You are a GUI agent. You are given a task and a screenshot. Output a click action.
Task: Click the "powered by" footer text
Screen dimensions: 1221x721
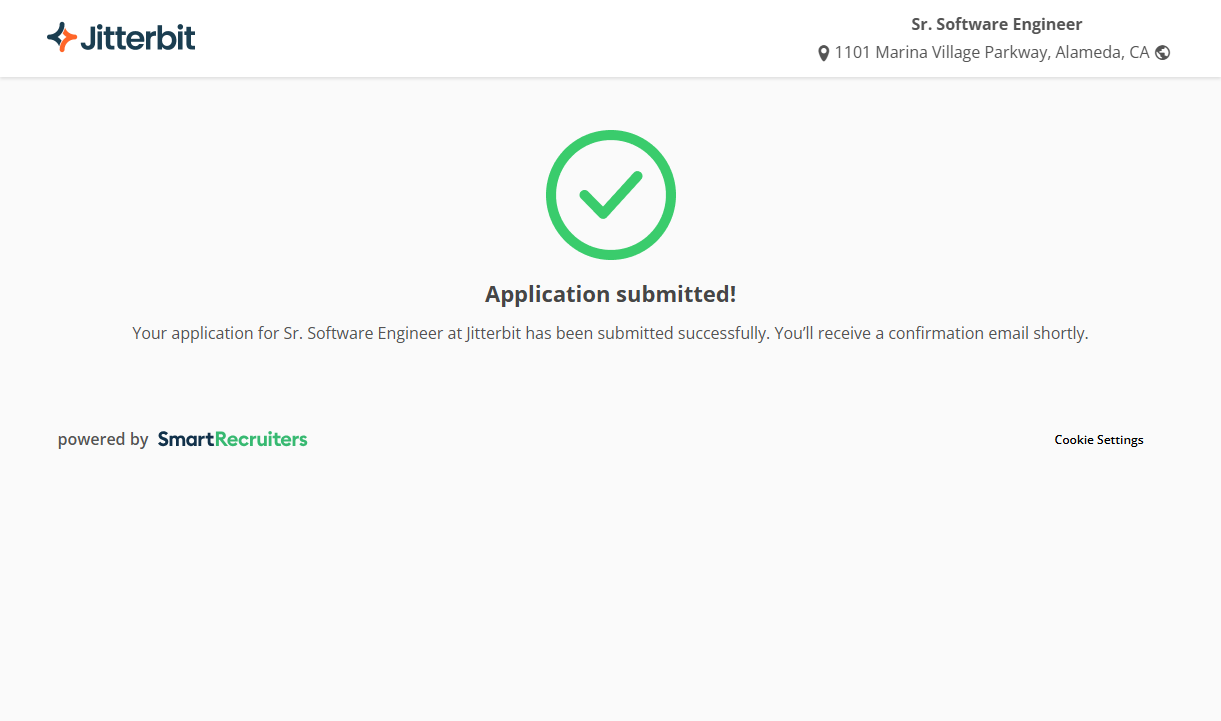103,439
